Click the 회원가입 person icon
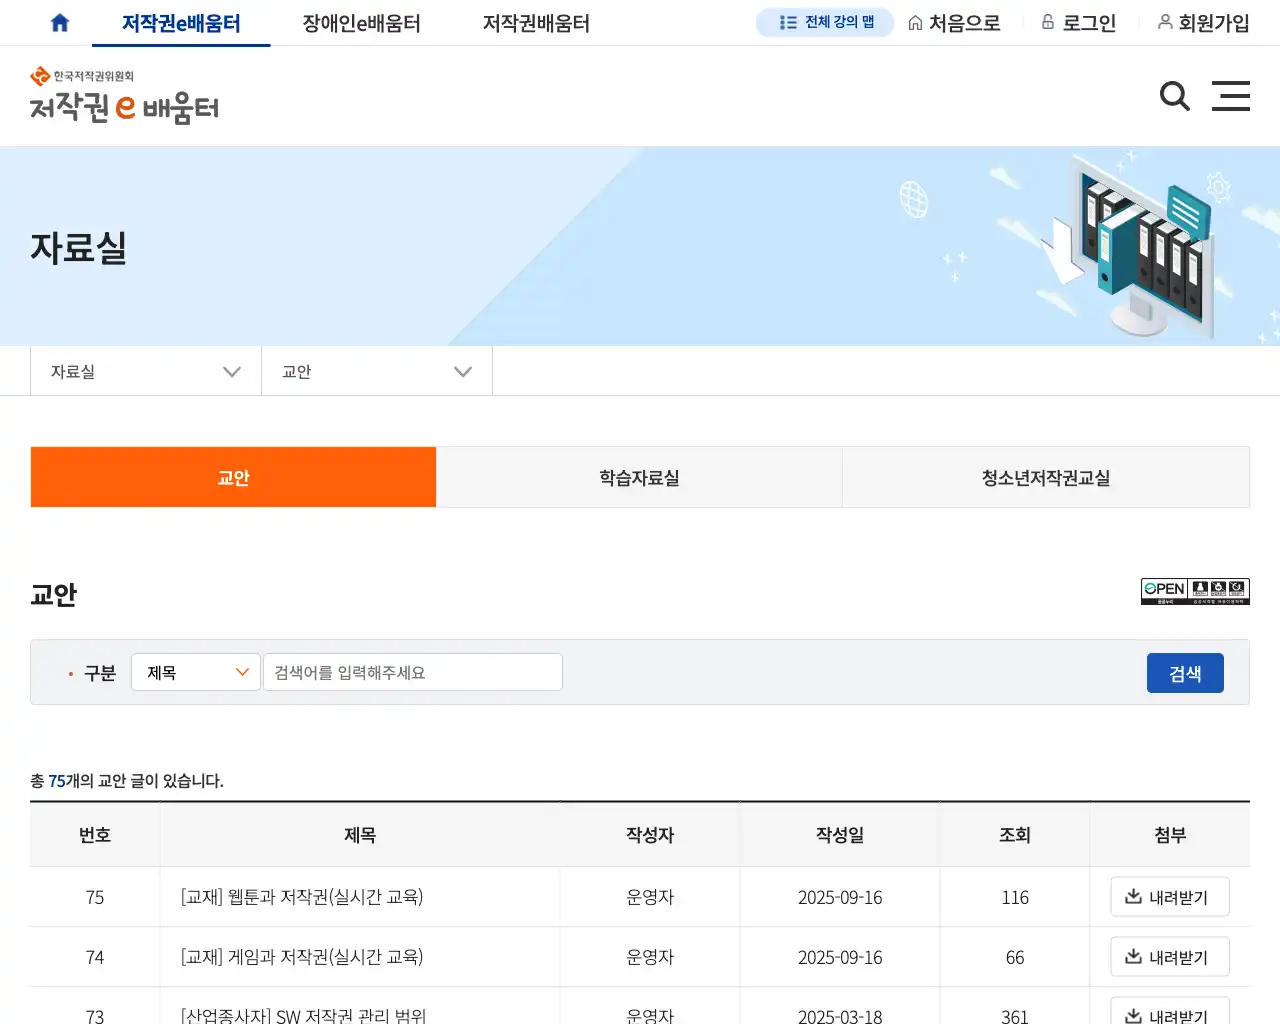The width and height of the screenshot is (1280, 1024). [1166, 21]
